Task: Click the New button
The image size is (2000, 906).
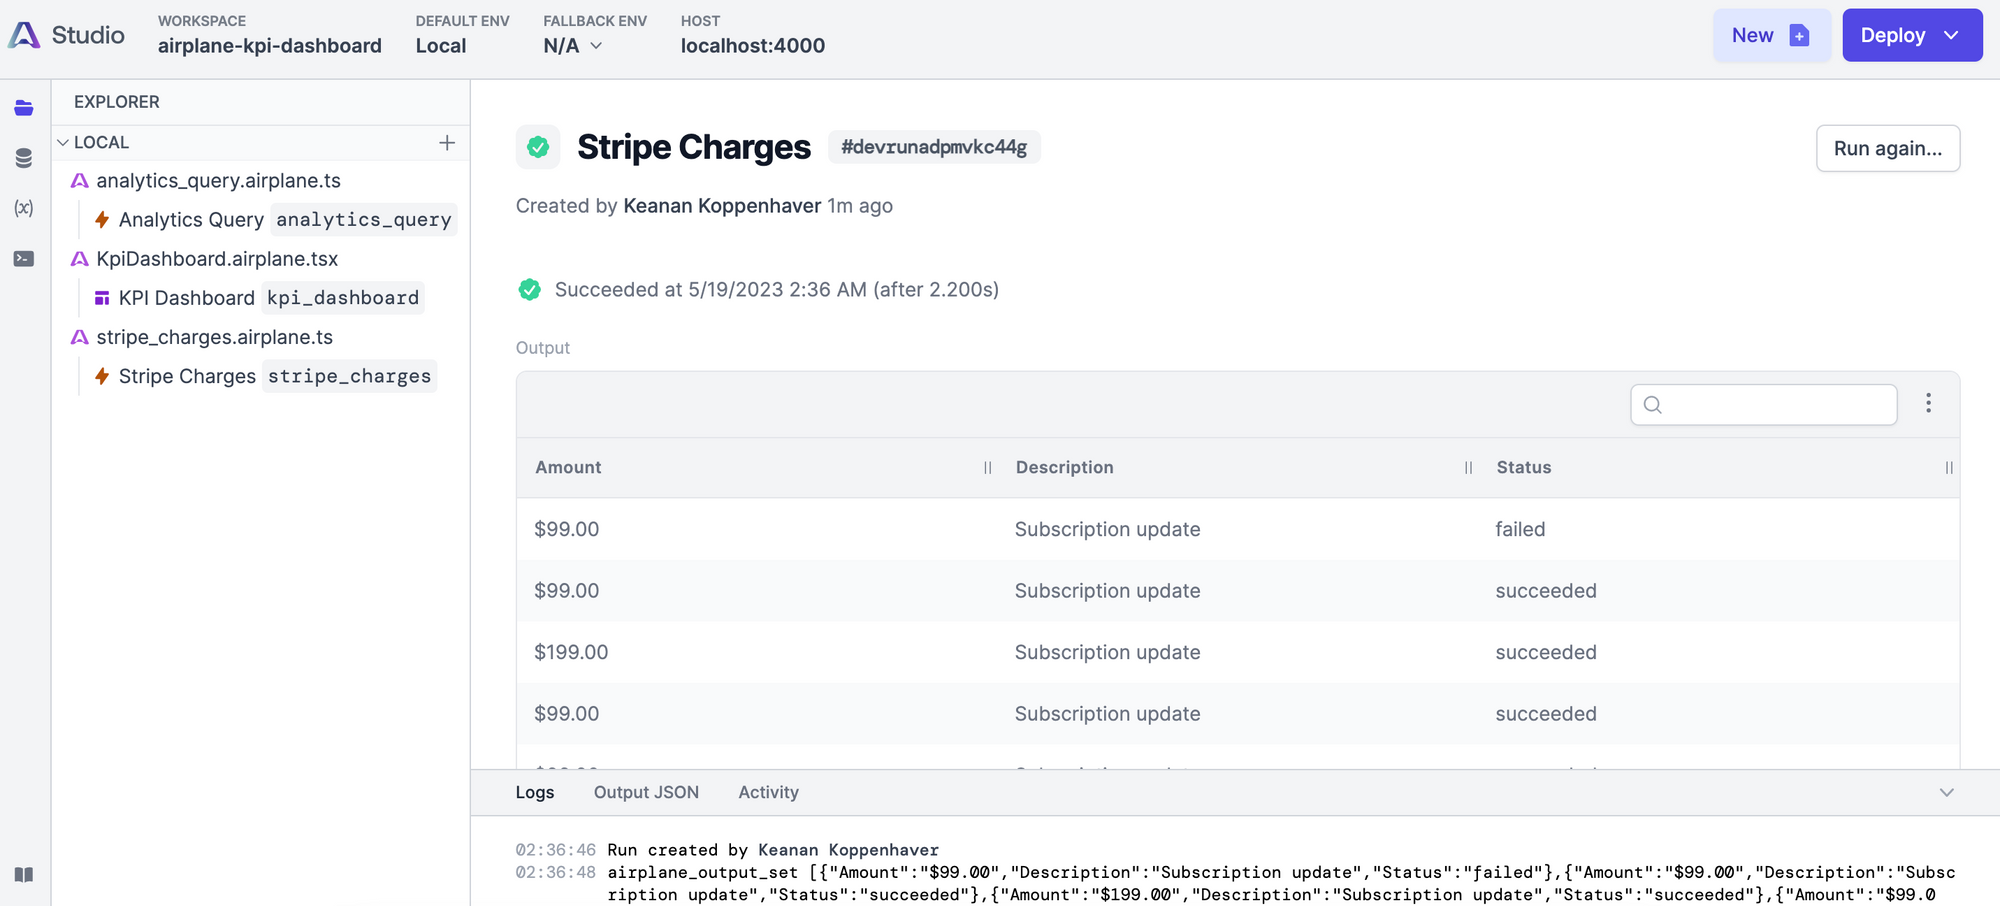Action: [x=1772, y=35]
